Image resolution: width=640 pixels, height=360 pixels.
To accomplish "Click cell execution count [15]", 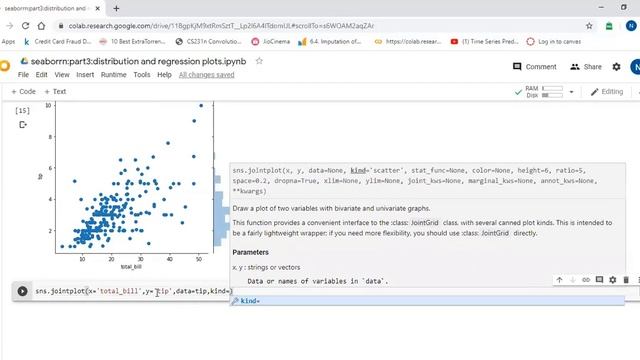I will tap(22, 111).
